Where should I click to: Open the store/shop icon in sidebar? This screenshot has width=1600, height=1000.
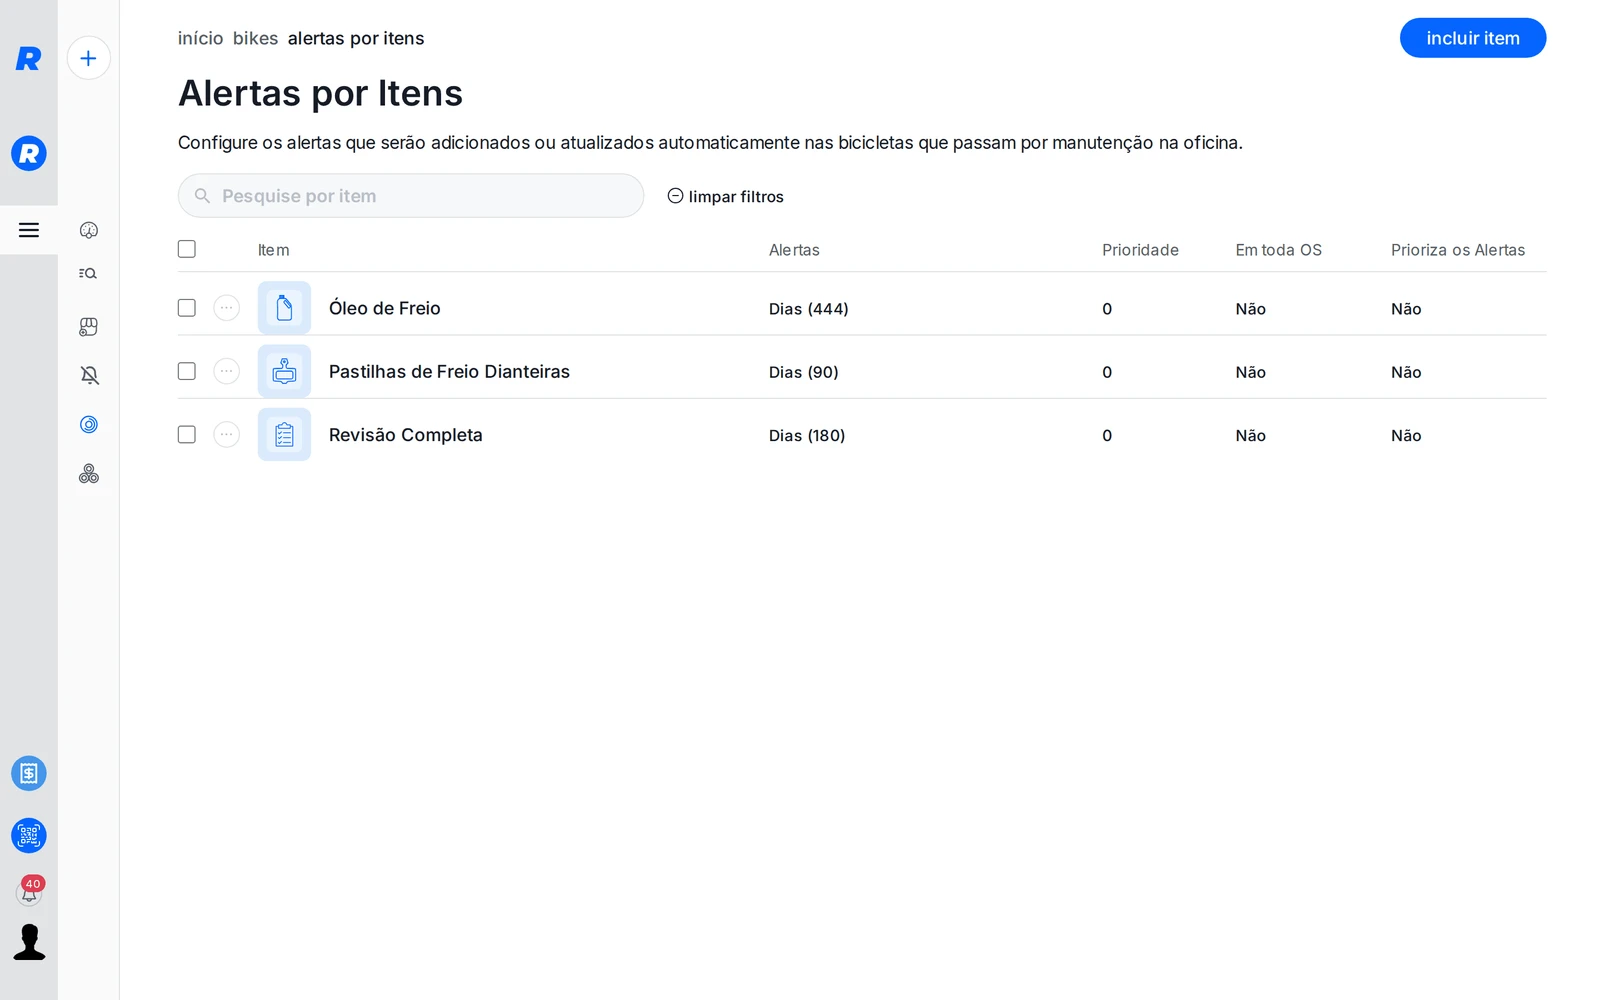pos(89,326)
